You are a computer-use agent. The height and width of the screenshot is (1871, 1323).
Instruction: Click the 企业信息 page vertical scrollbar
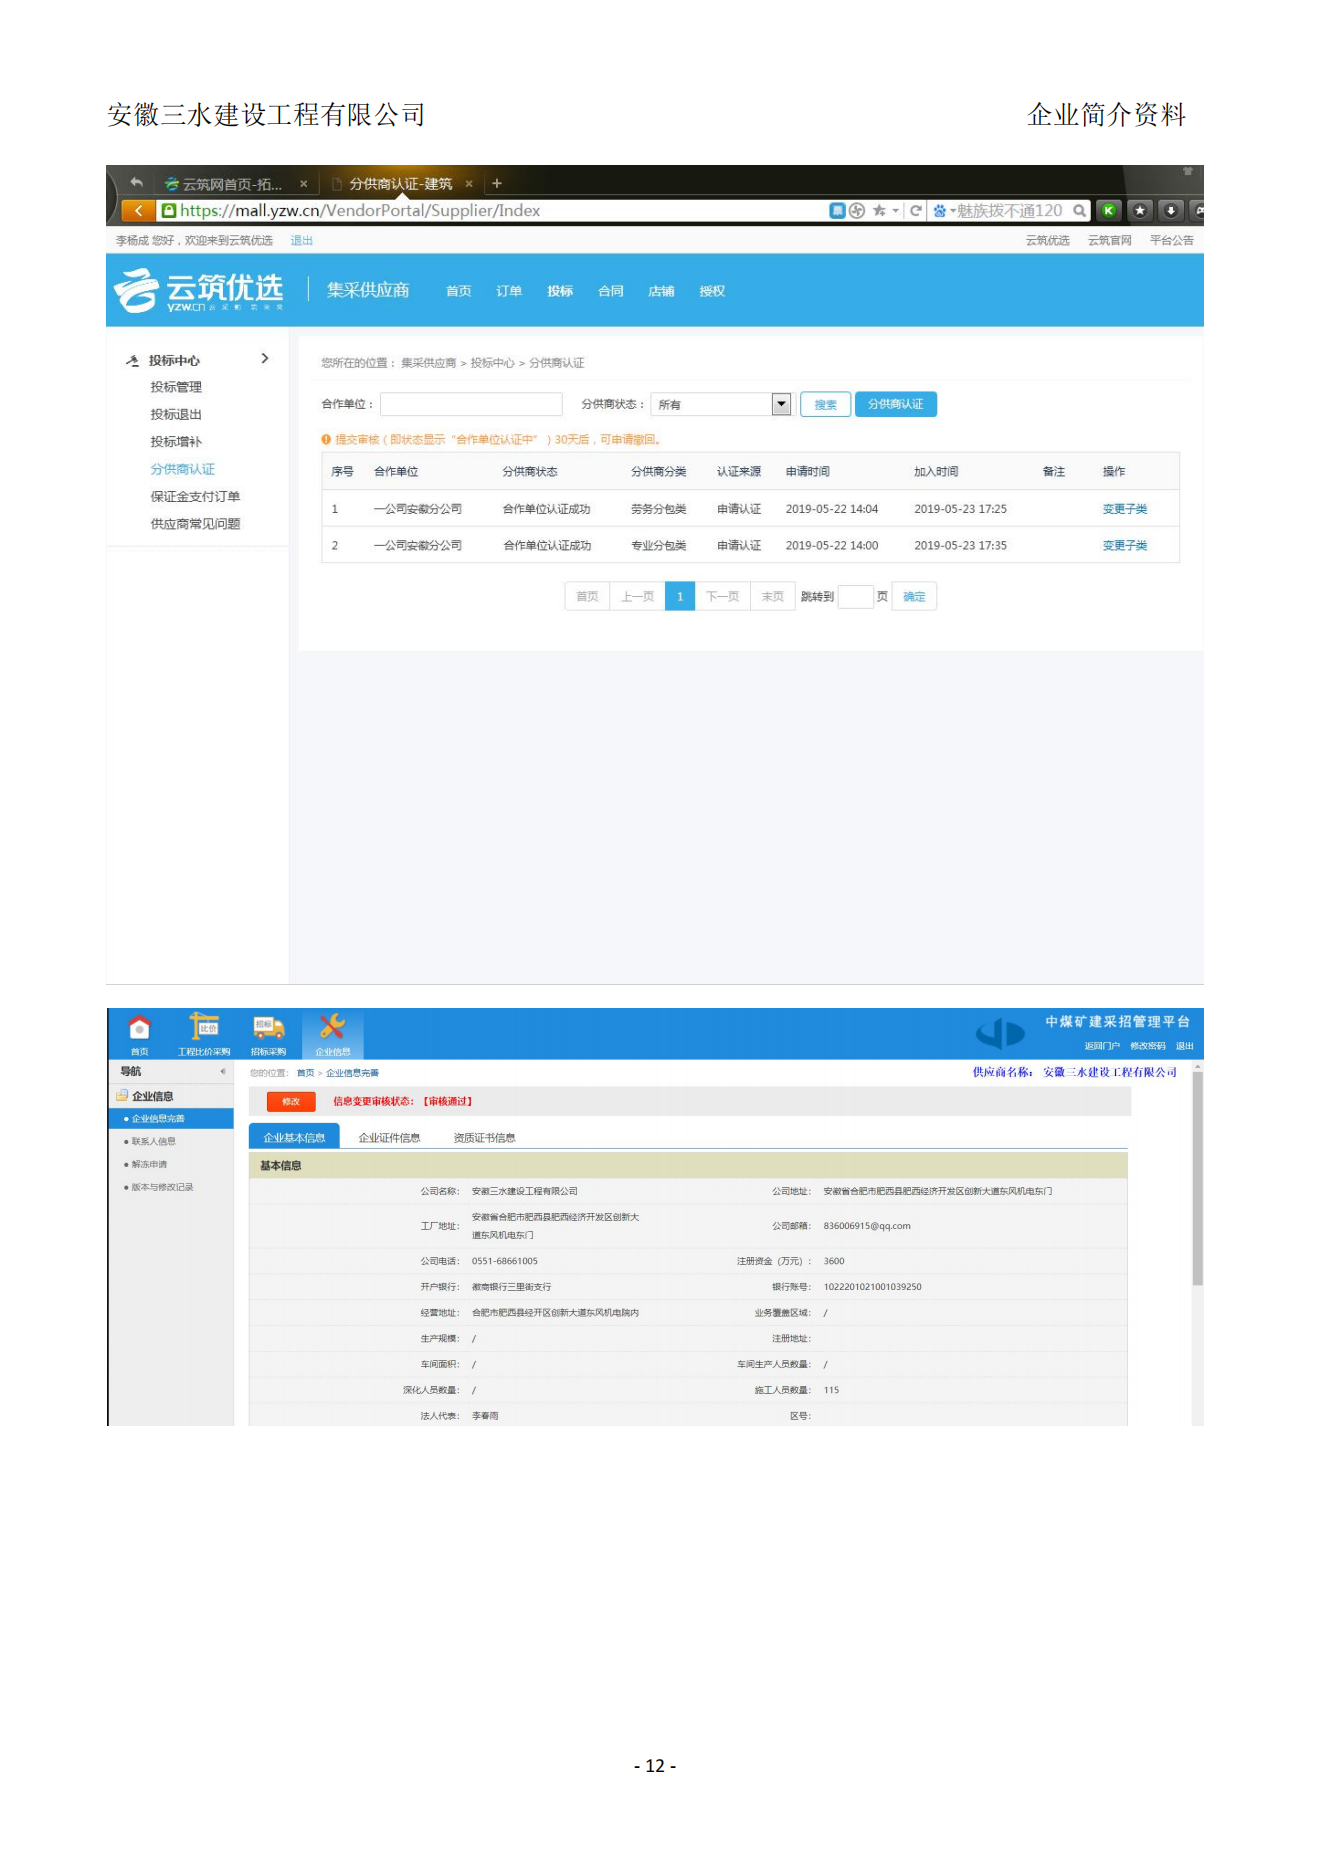pos(1197,1178)
